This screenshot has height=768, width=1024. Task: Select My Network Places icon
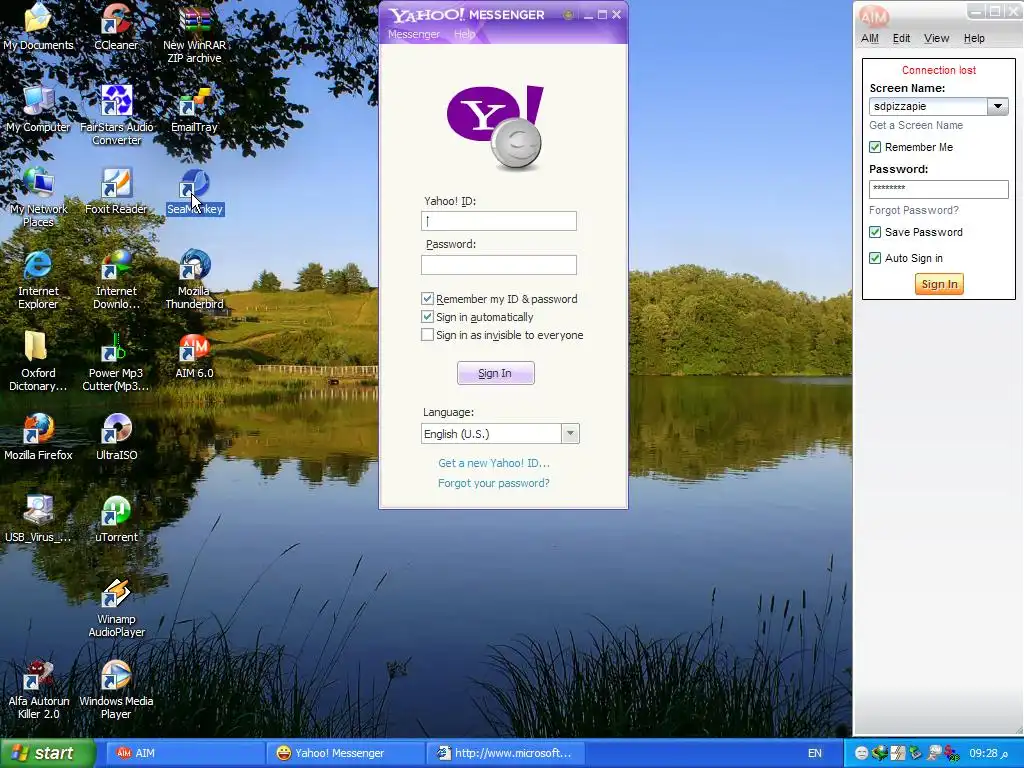point(38,197)
